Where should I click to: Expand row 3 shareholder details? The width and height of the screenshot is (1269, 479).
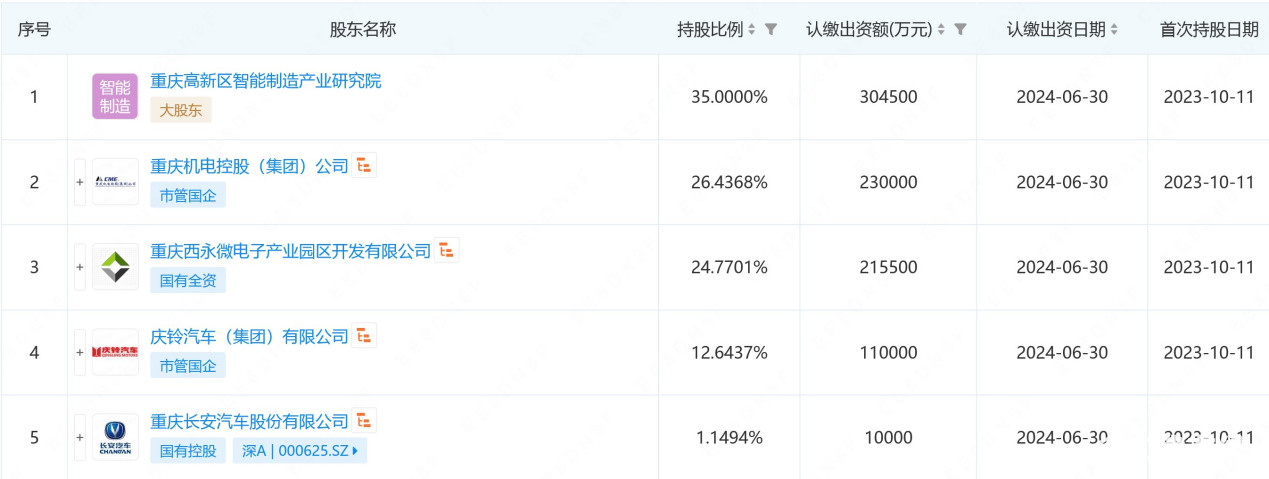pyautogui.click(x=80, y=267)
